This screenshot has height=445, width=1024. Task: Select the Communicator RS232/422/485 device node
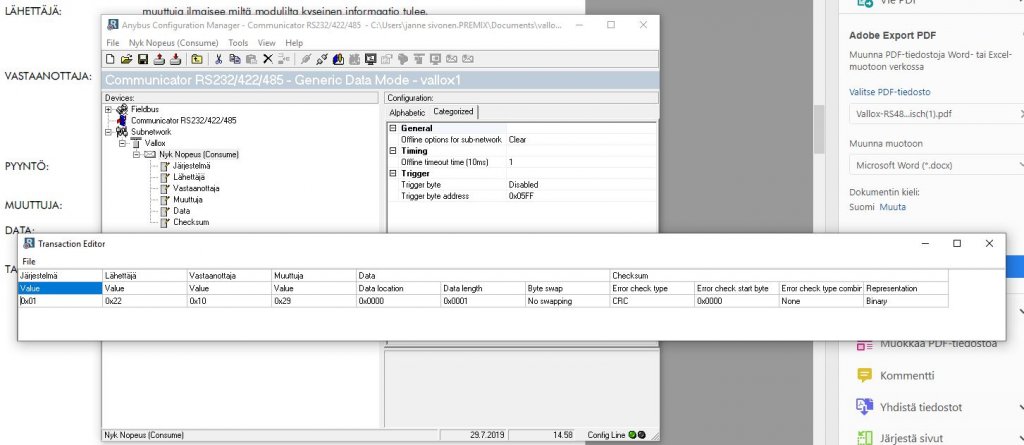click(x=183, y=120)
